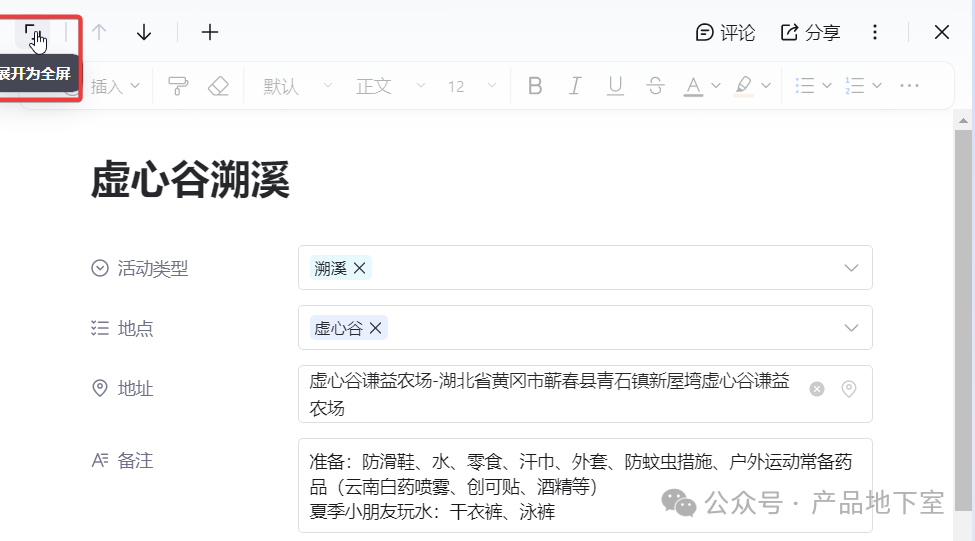Show more toolbar options ellipsis
The image size is (975, 541).
coord(909,86)
